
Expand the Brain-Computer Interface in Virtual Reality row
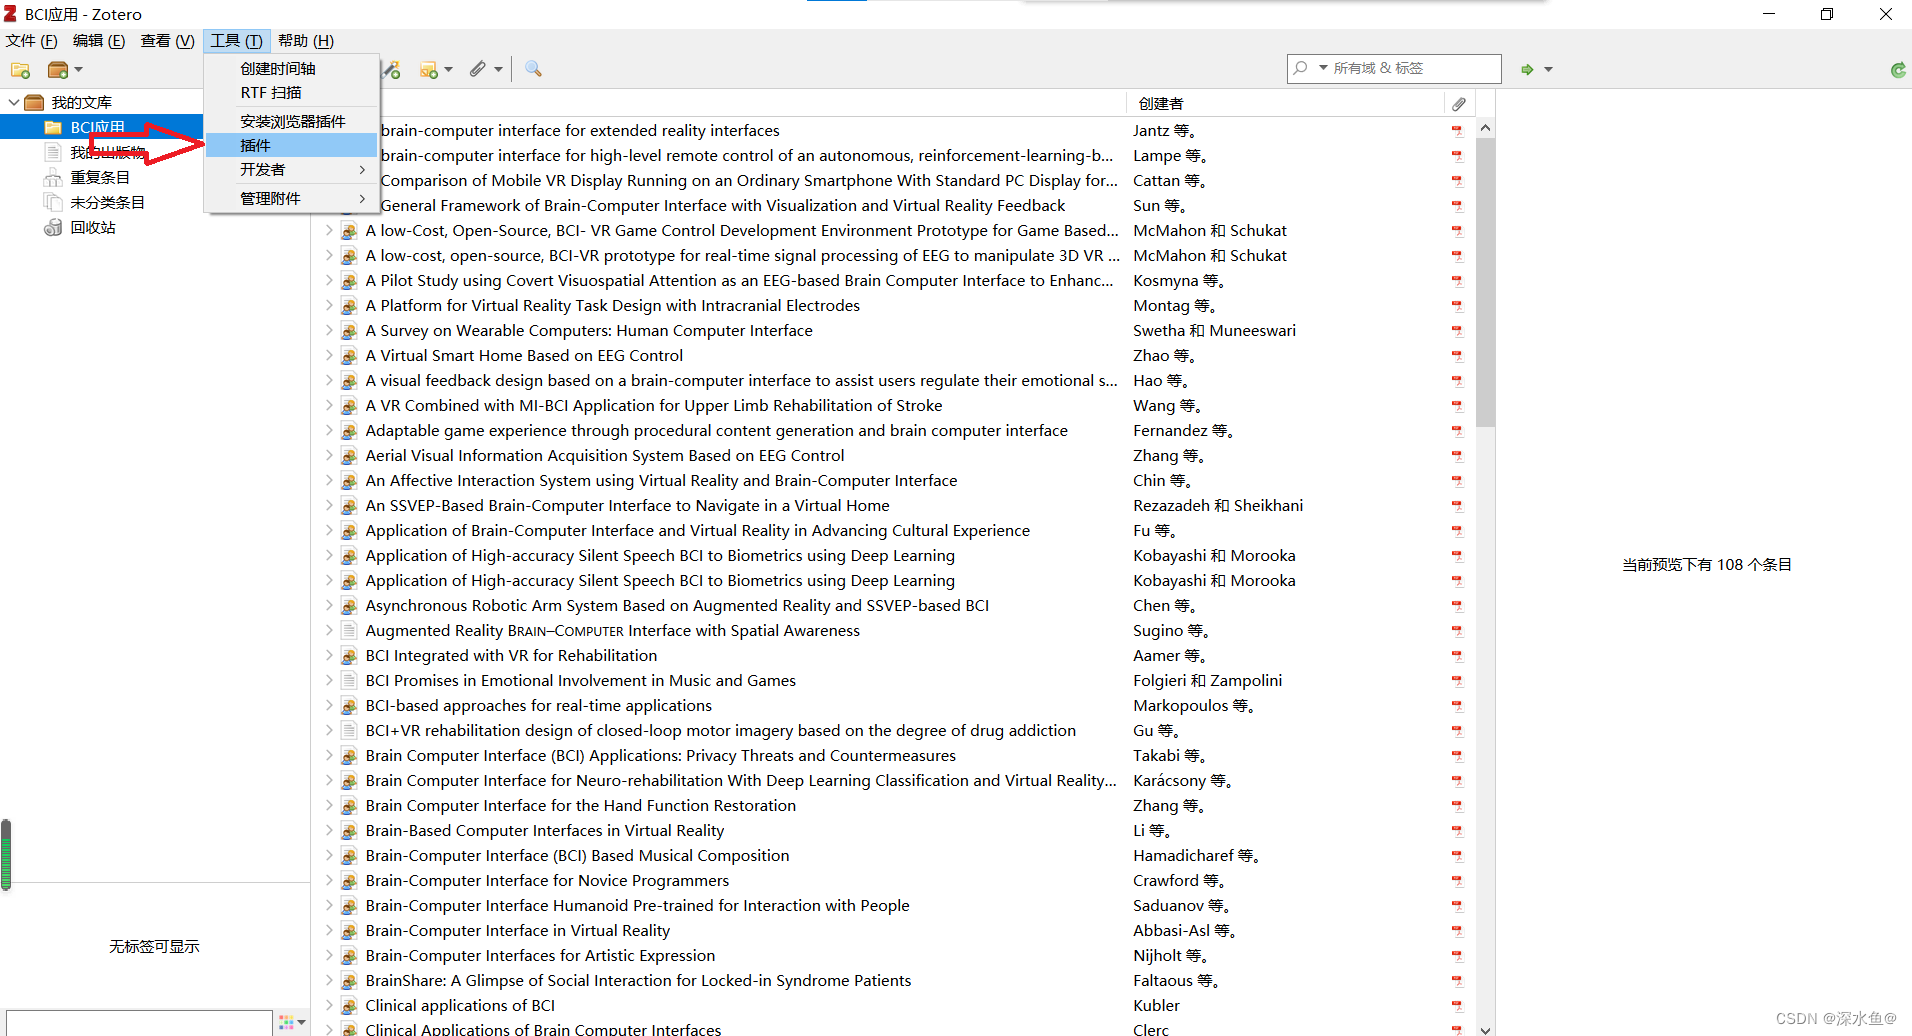pyautogui.click(x=329, y=931)
